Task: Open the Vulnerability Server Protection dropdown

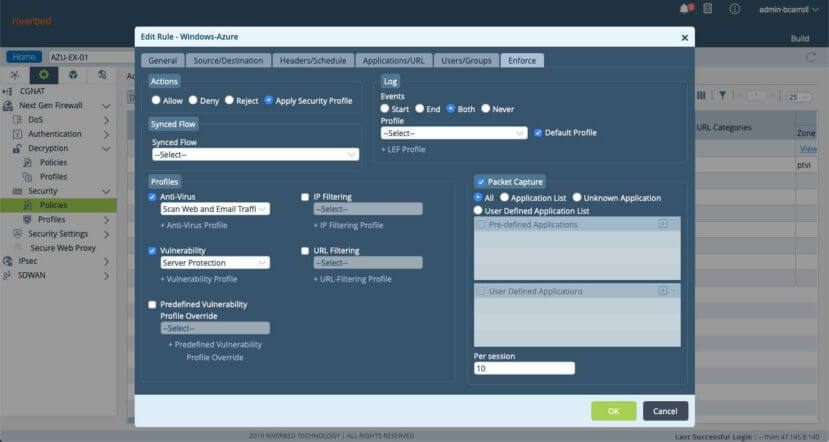Action: 215,263
